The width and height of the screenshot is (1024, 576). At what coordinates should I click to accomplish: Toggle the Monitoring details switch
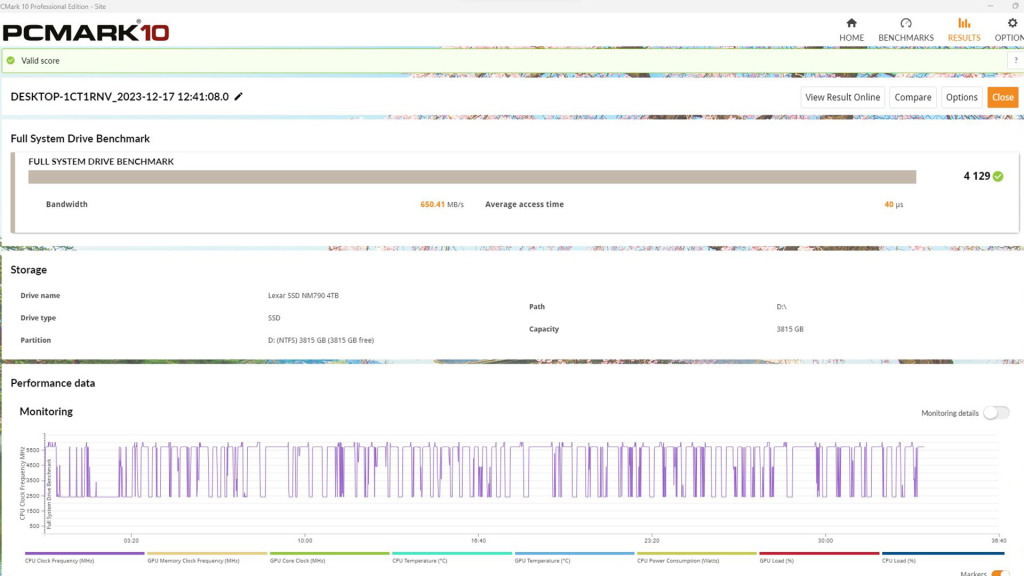tap(997, 413)
